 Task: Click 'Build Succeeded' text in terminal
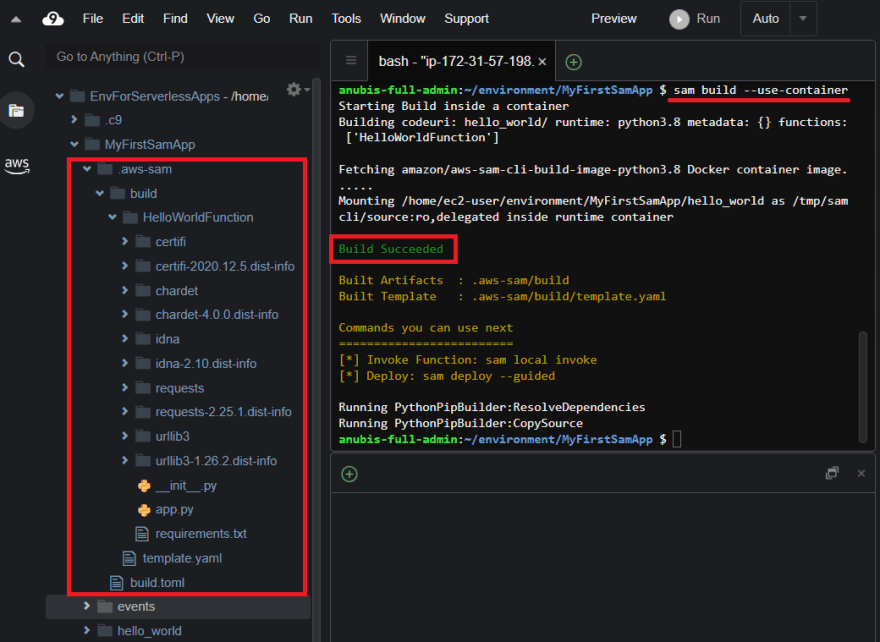[391, 249]
